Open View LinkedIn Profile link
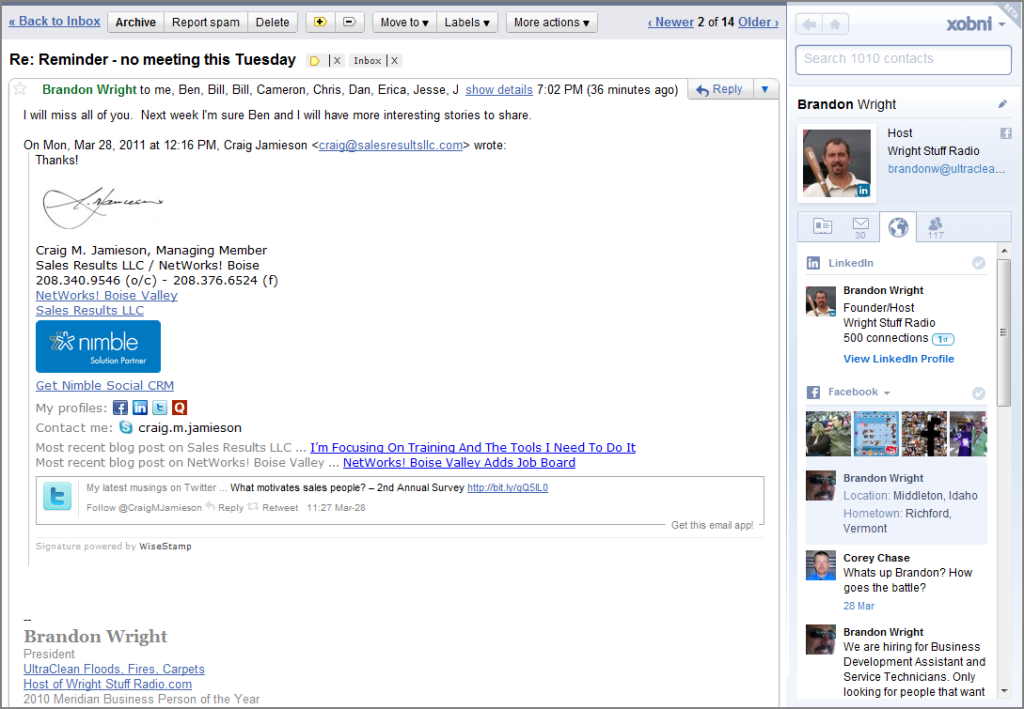 (898, 358)
